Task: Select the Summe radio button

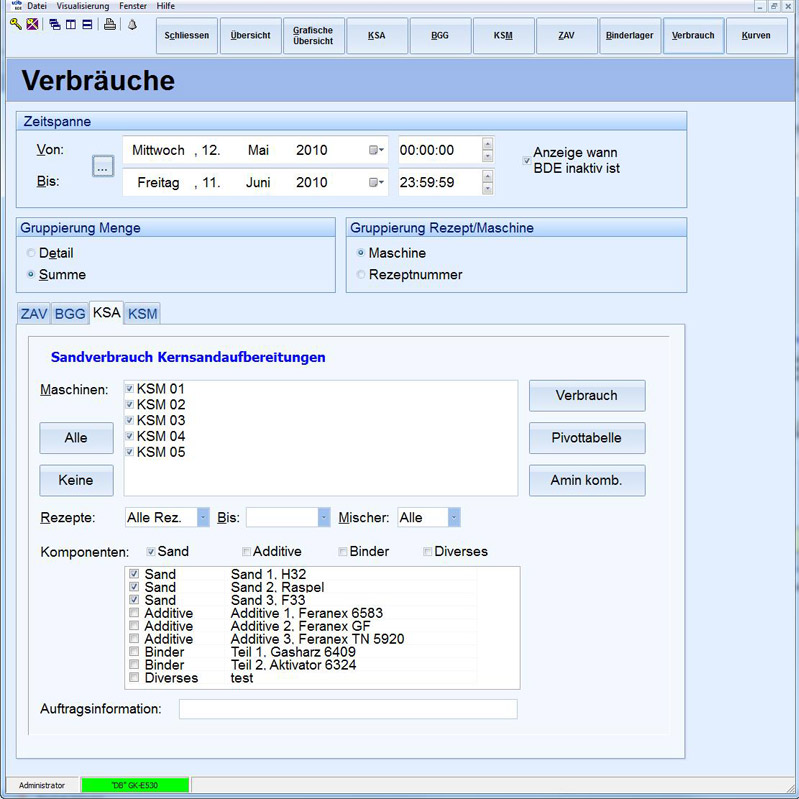Action: 31,274
